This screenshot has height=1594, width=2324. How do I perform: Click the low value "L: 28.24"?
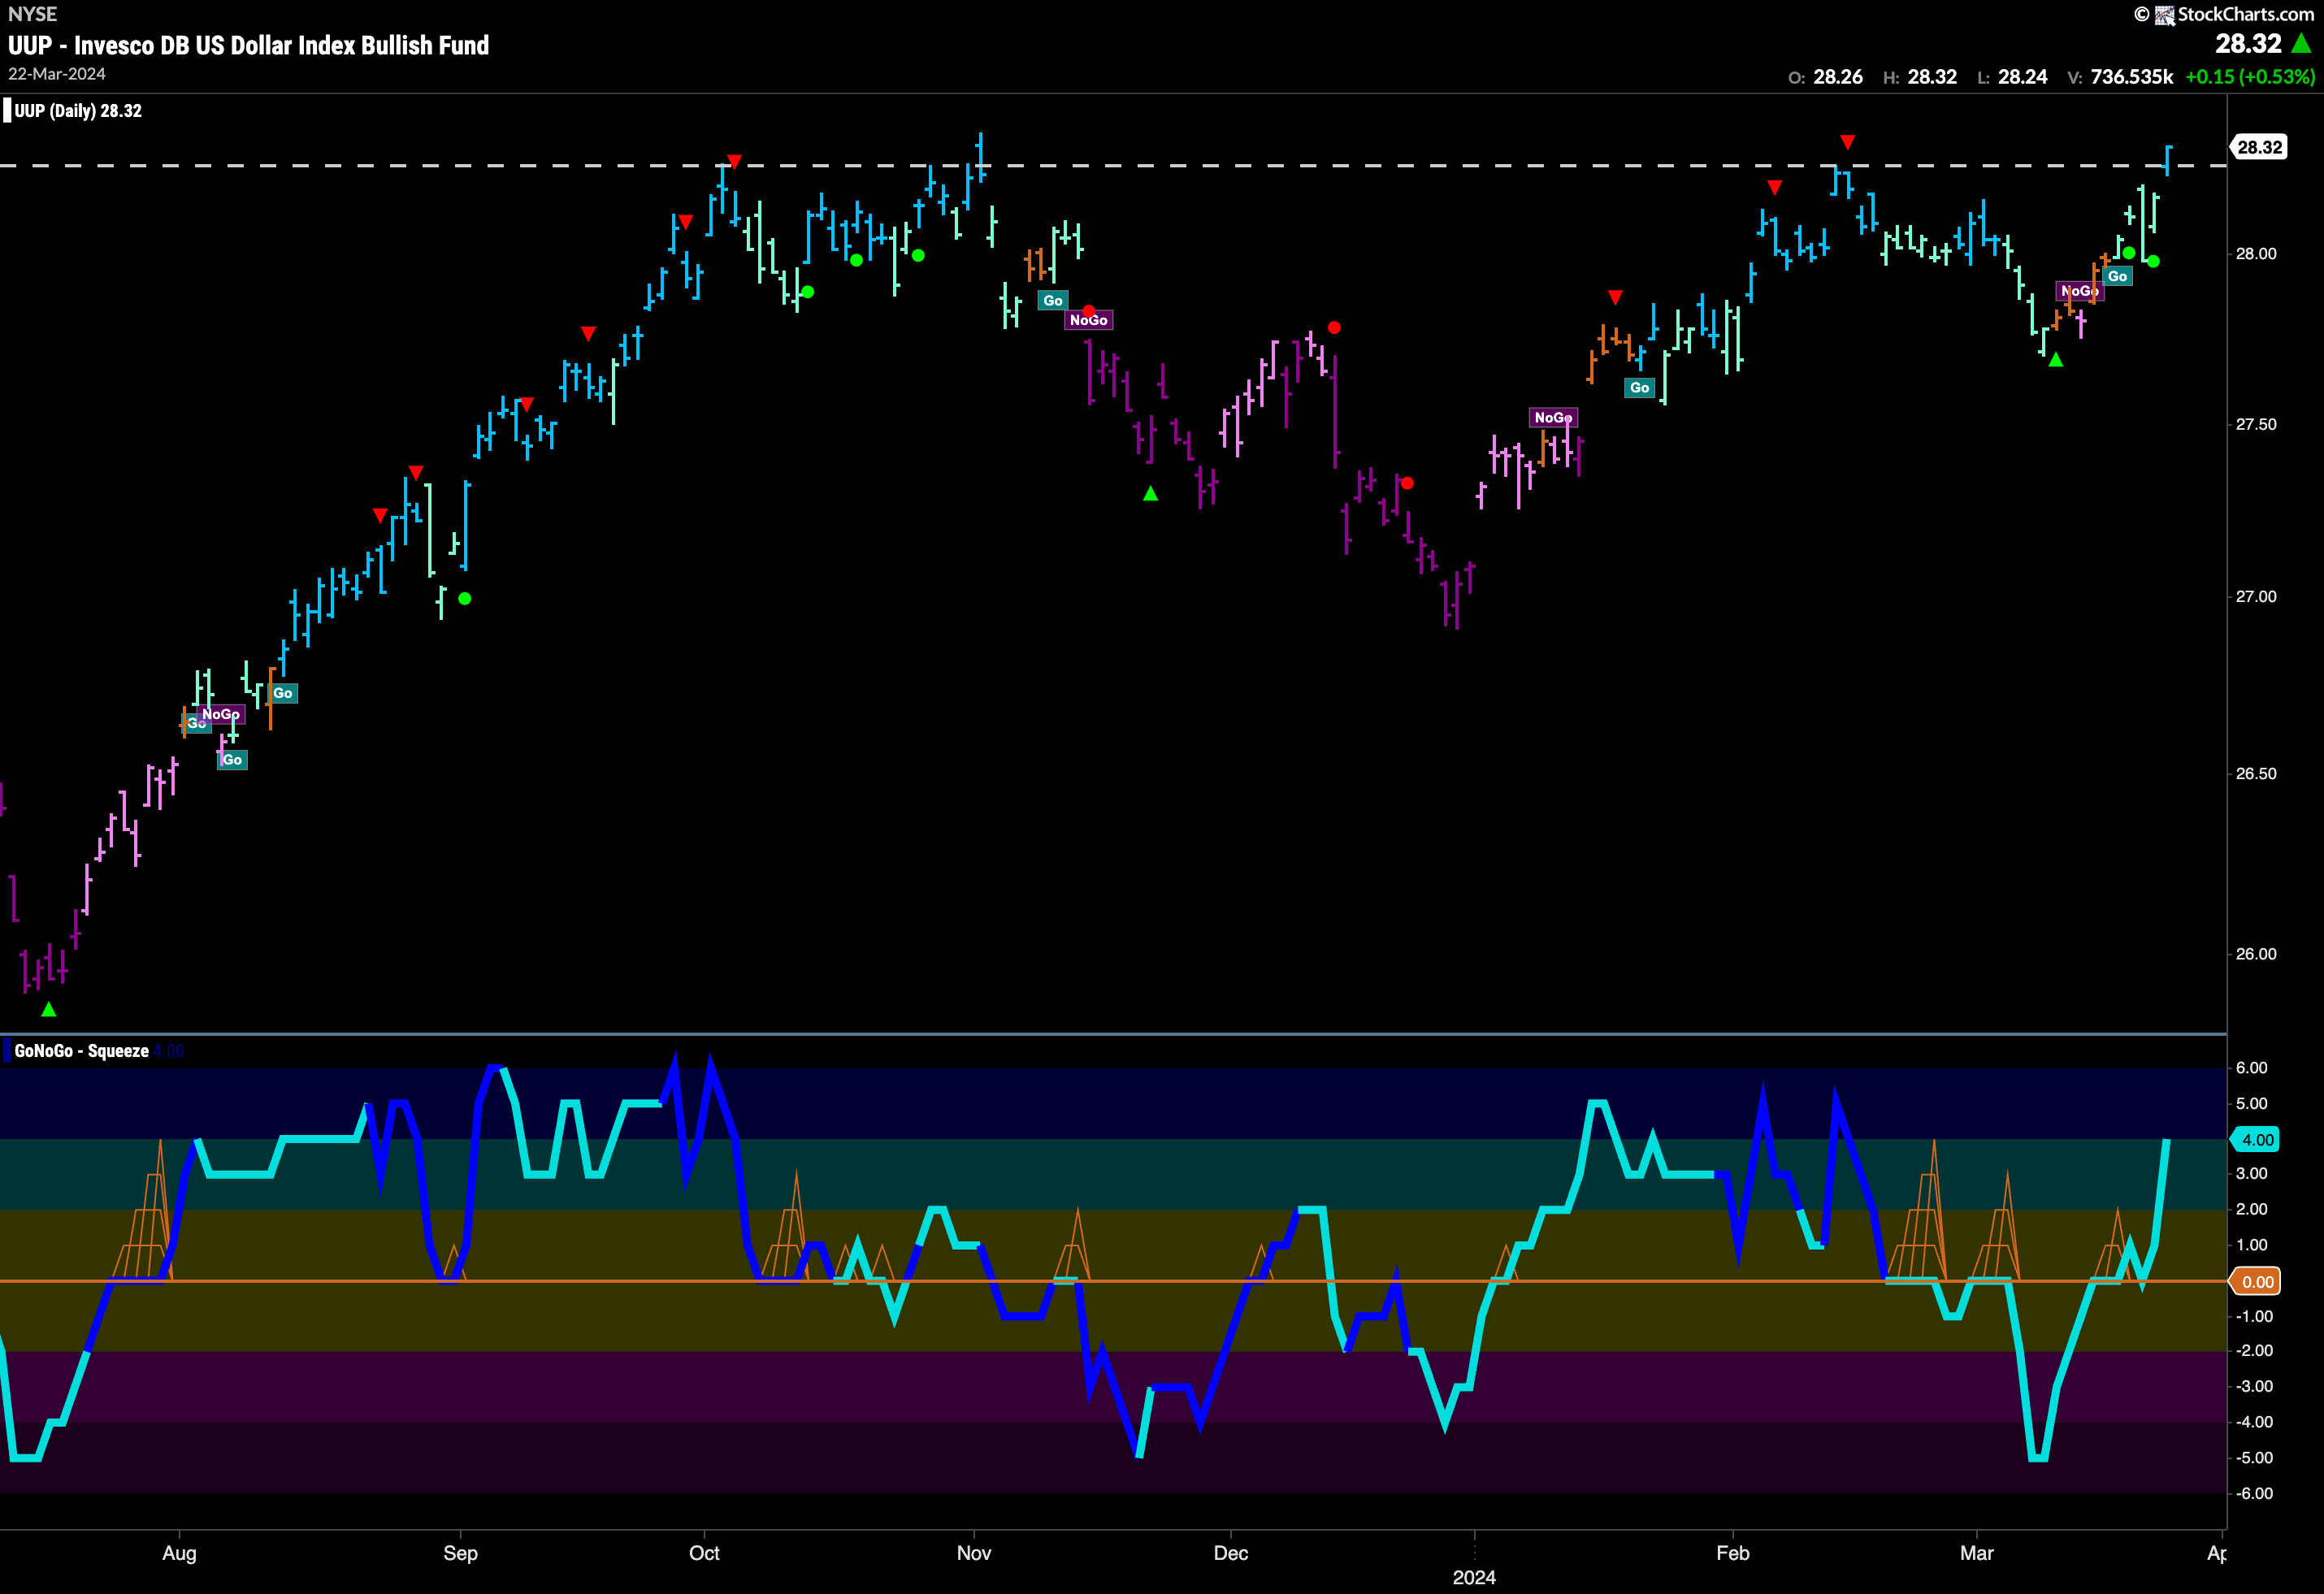pos(2012,77)
